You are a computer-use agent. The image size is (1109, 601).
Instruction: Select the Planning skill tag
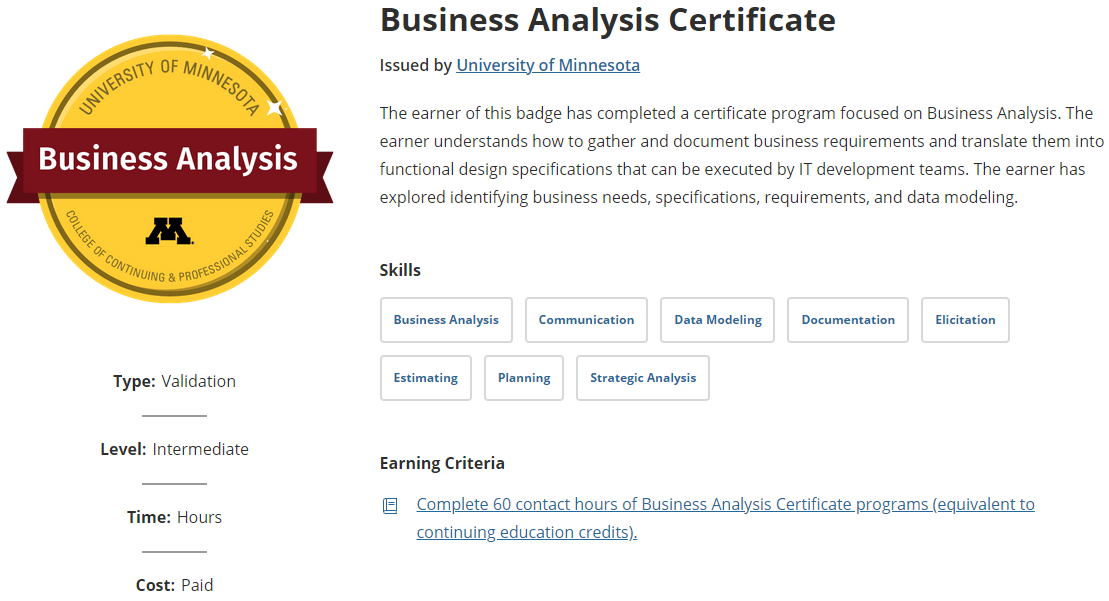pyautogui.click(x=523, y=378)
